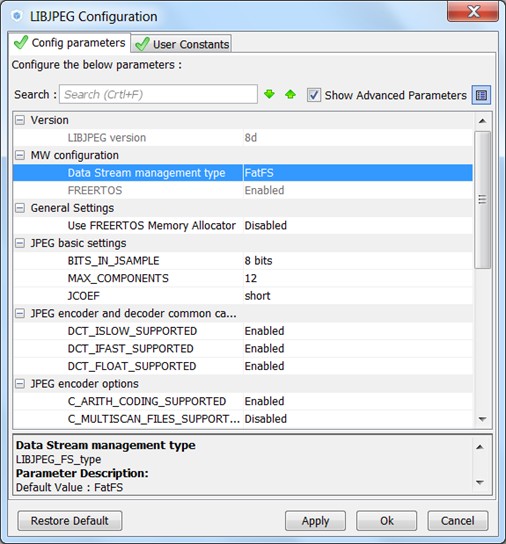
Task: Click the green down arrow search-next icon
Action: (x=269, y=94)
